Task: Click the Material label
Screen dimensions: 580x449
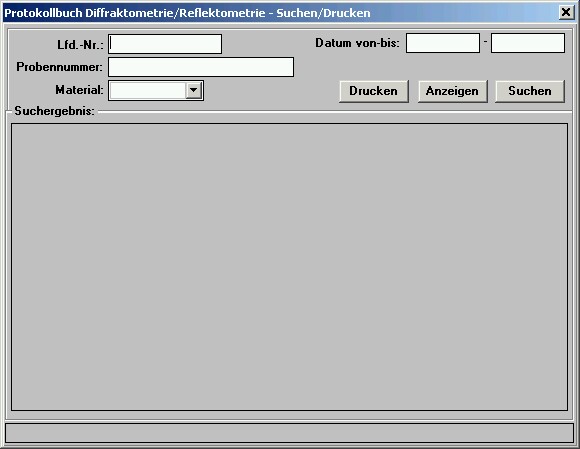Action: 79,90
